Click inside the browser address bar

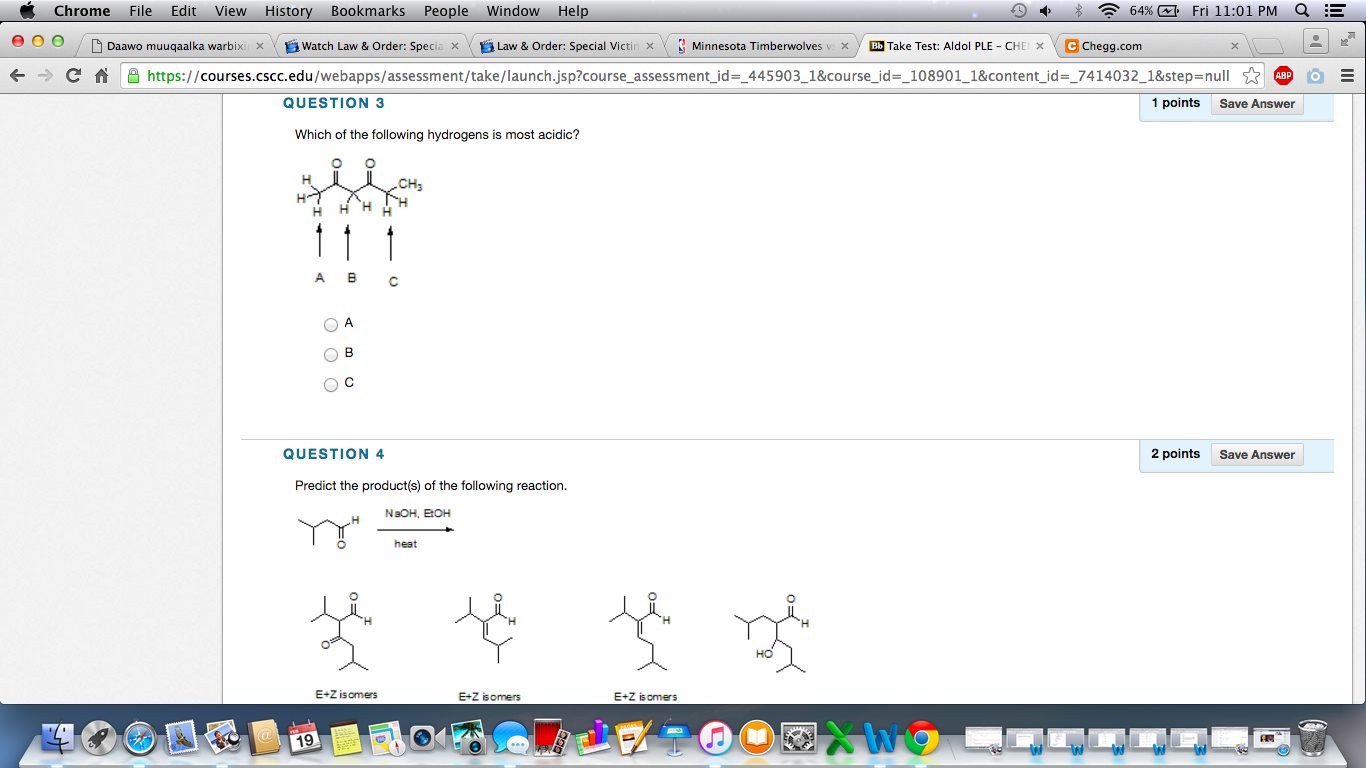tap(600, 75)
